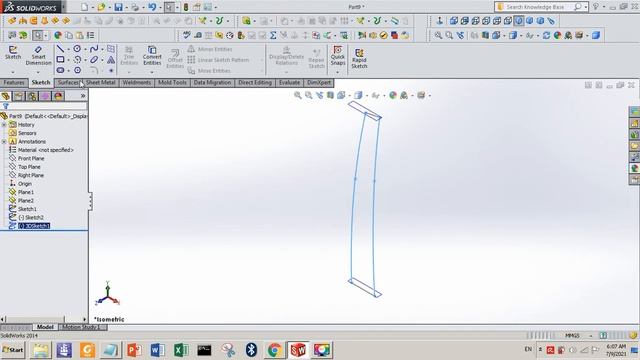Switch to the Sheet Metal tab
640x360 pixels.
coord(100,82)
